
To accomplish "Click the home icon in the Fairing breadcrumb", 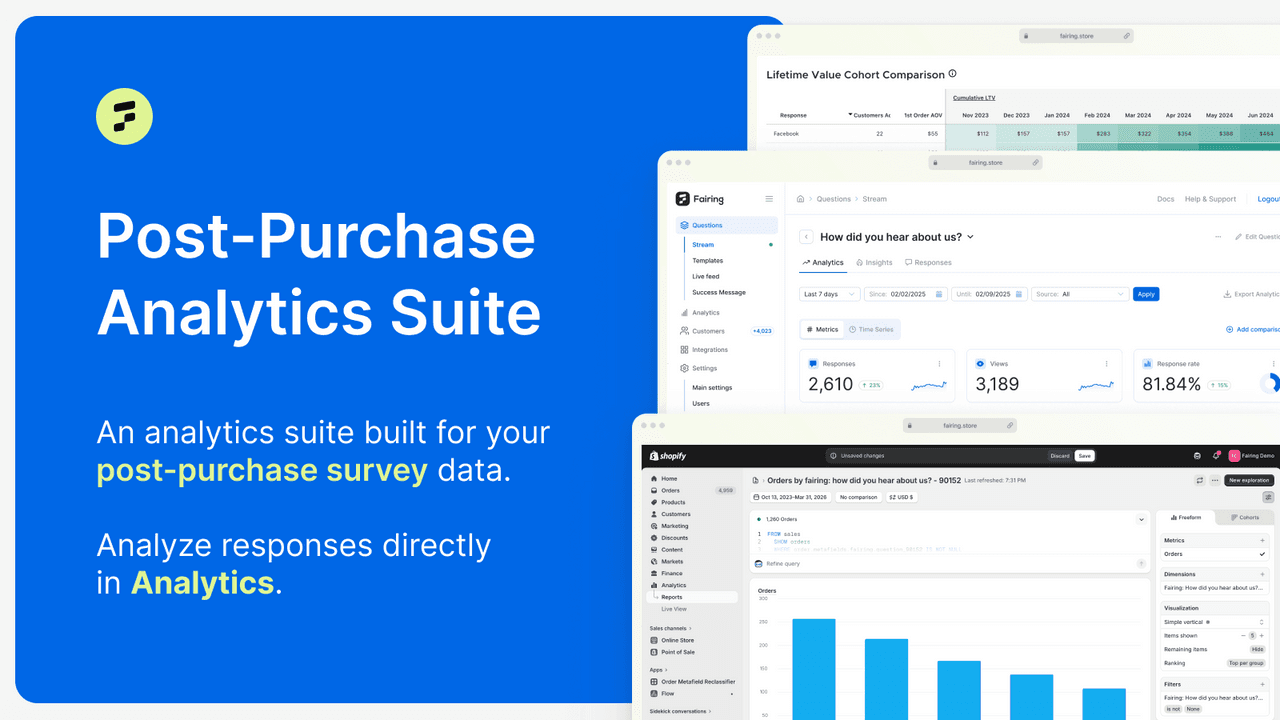I will coord(800,199).
